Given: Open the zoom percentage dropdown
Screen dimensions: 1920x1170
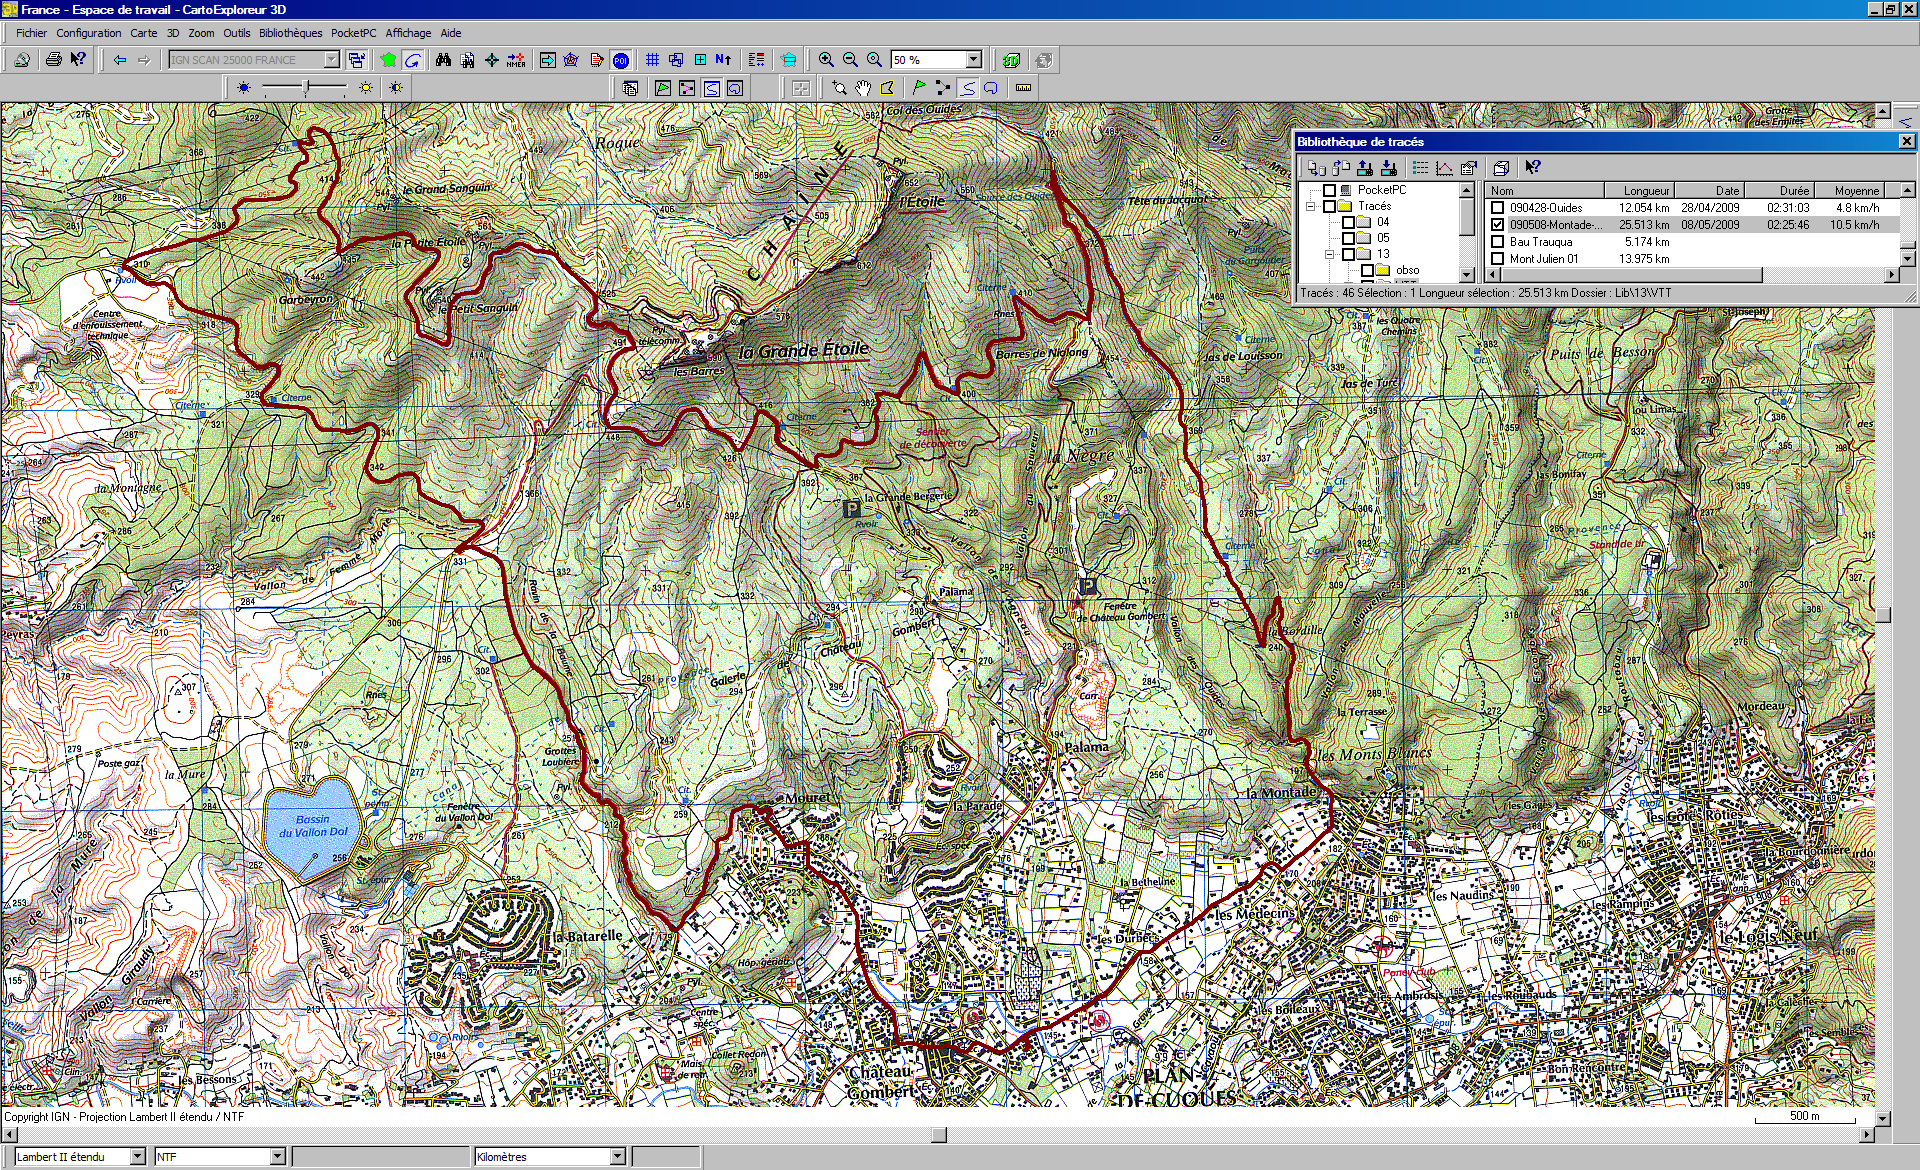Looking at the screenshot, I should (973, 60).
